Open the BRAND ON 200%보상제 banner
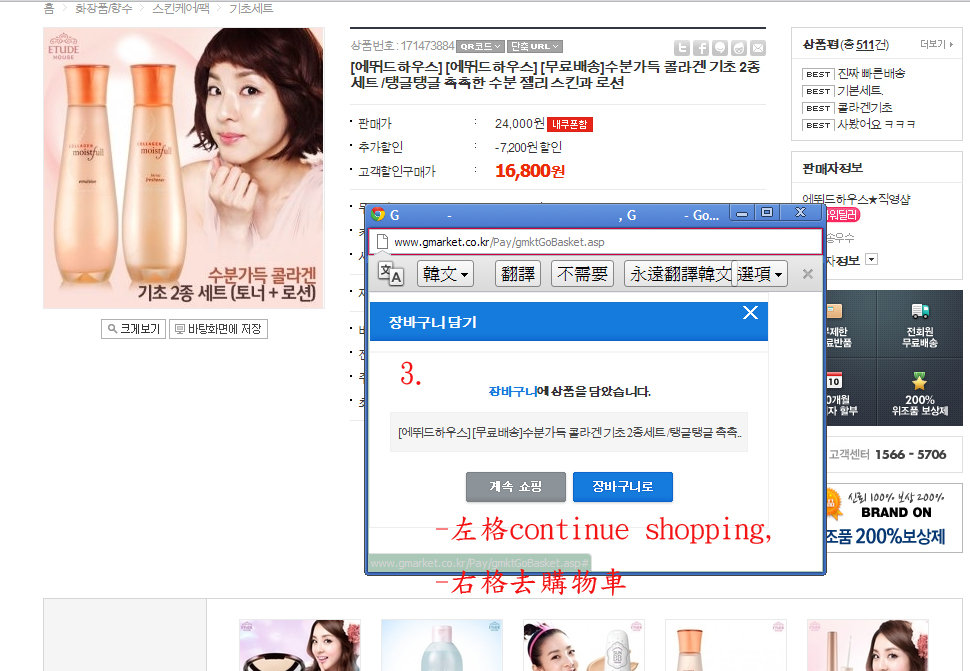Image resolution: width=970 pixels, height=671 pixels. coord(894,518)
